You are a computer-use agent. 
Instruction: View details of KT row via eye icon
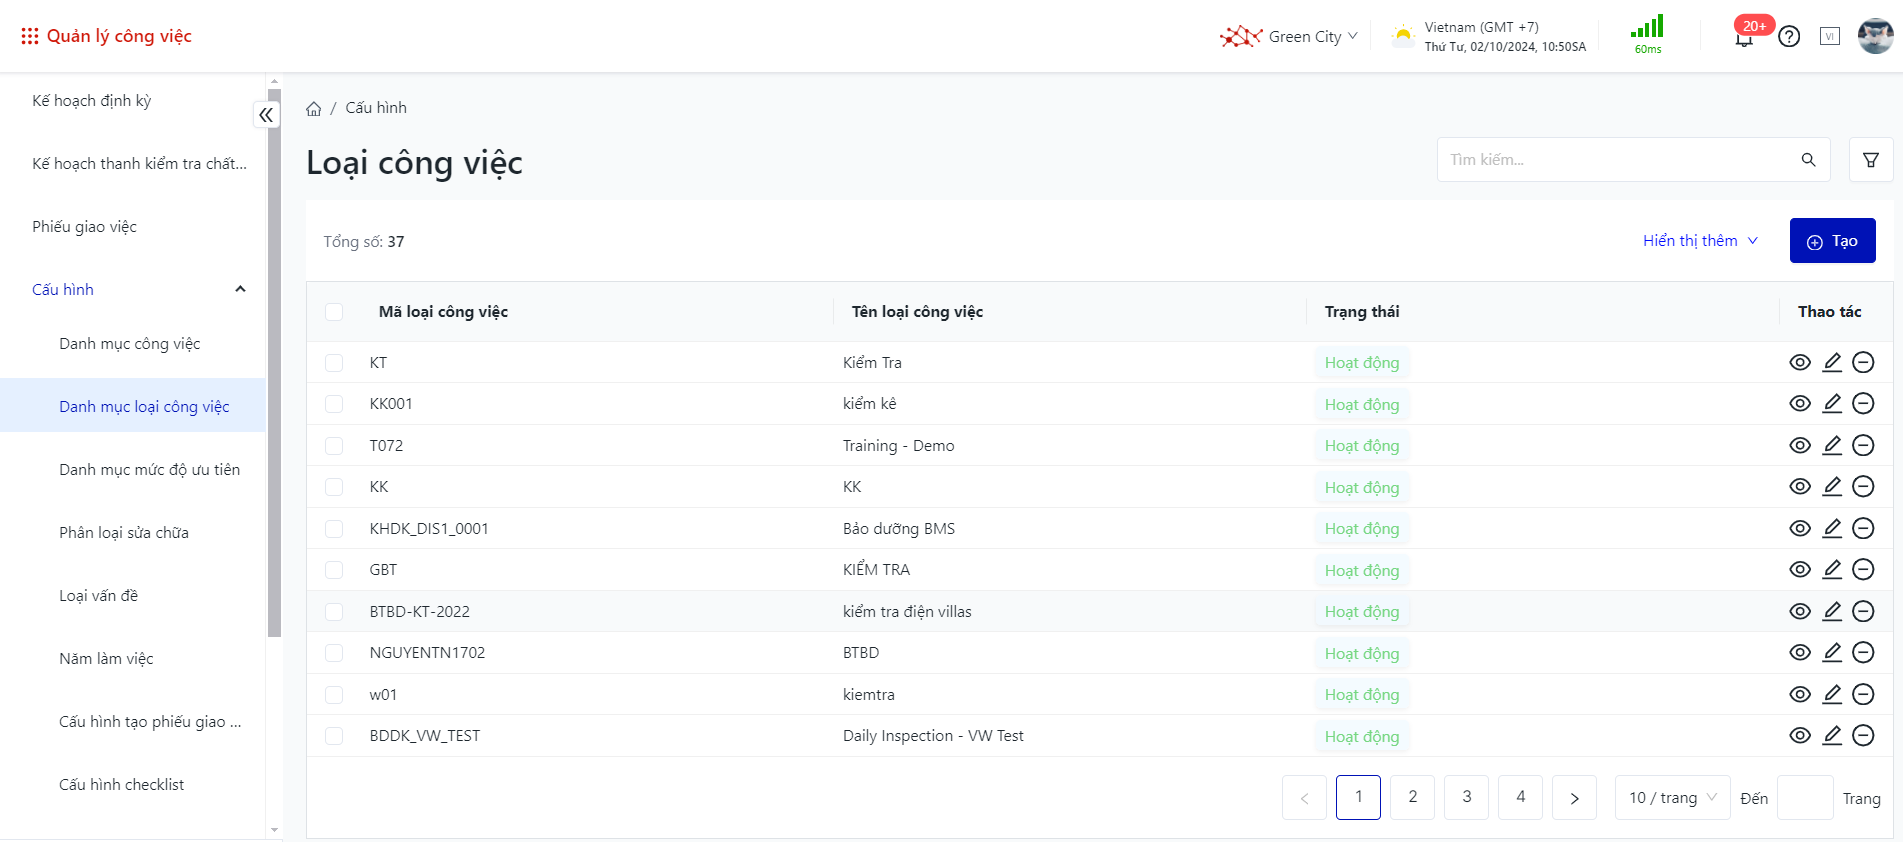(x=1799, y=362)
